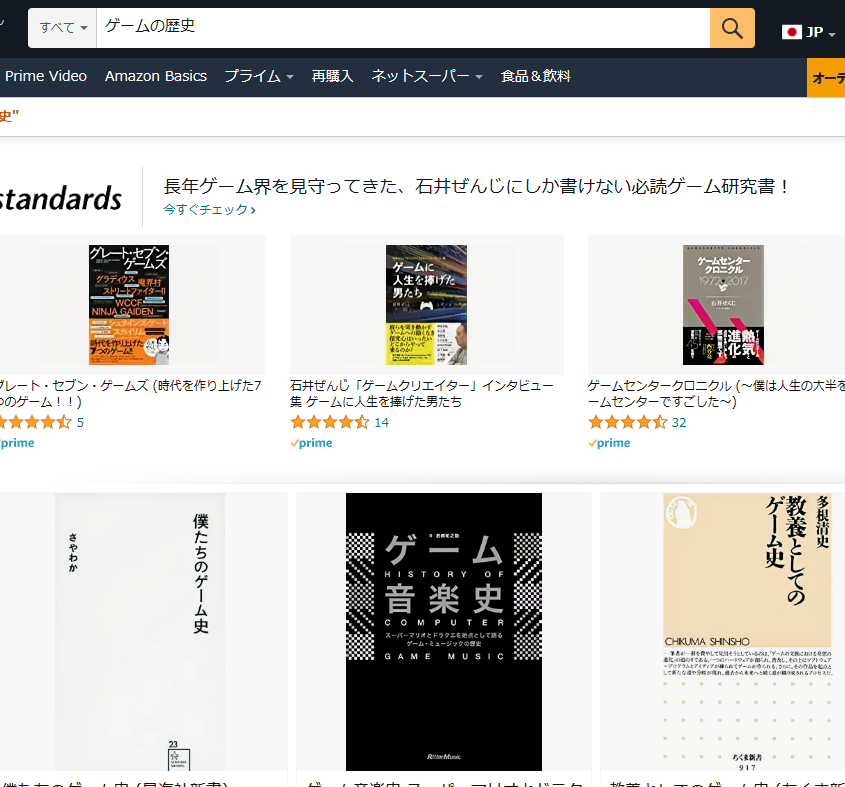Click the orange search magnifier button

(x=732, y=28)
